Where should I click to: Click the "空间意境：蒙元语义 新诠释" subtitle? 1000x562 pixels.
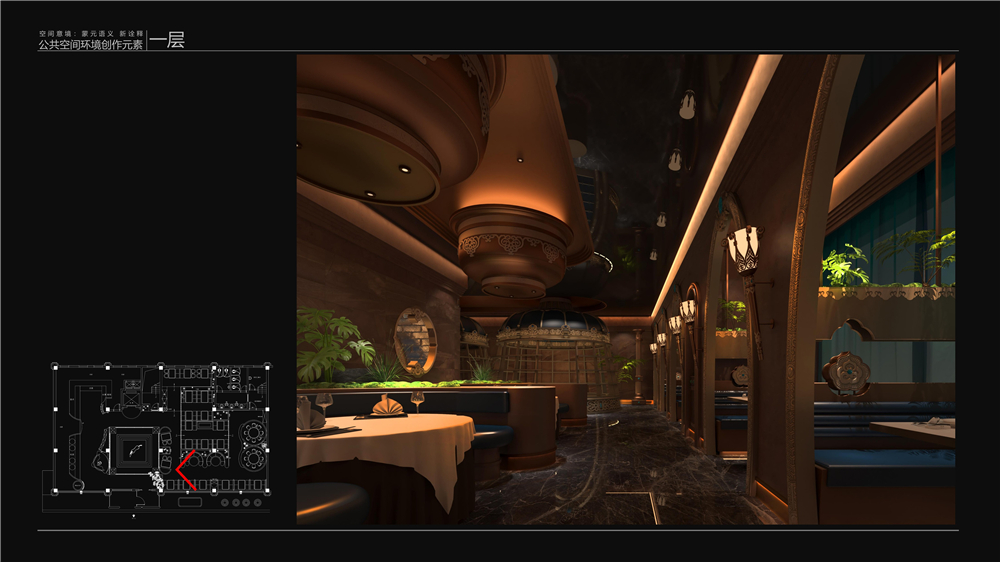click(90, 33)
